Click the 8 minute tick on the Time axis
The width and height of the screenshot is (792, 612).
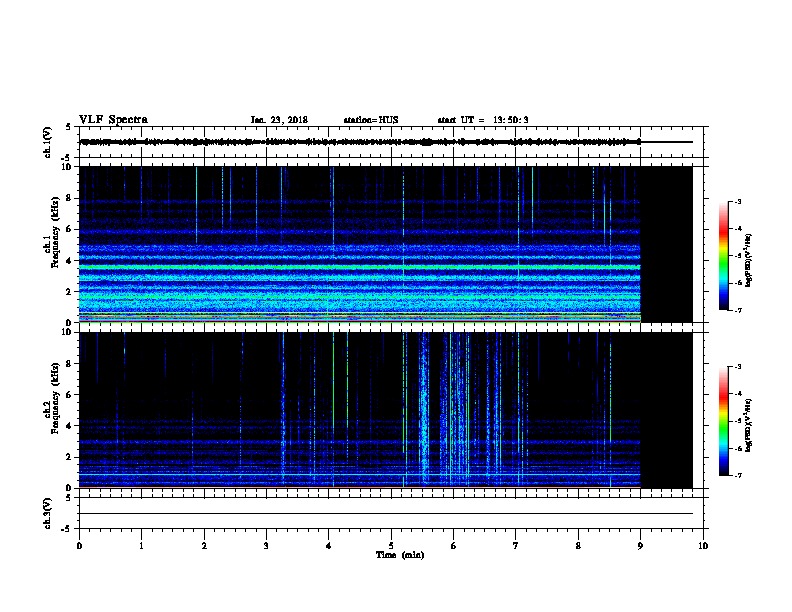[x=578, y=546]
